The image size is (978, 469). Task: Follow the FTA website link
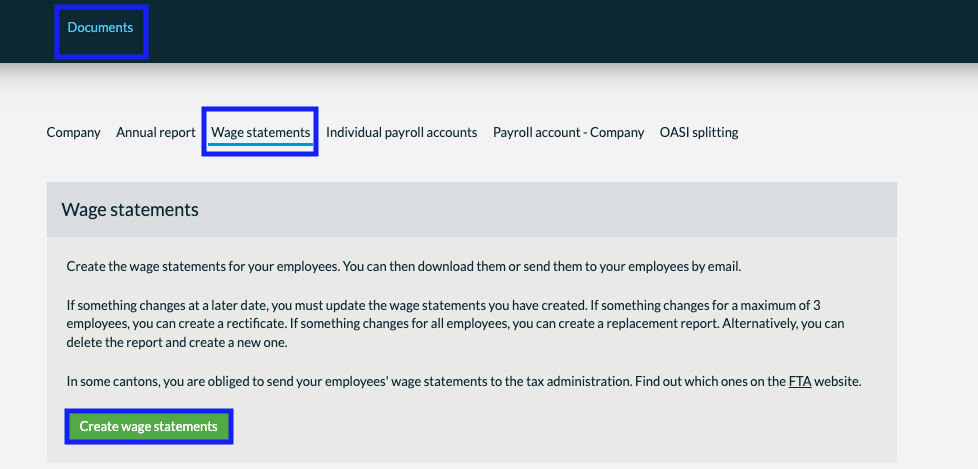point(800,381)
